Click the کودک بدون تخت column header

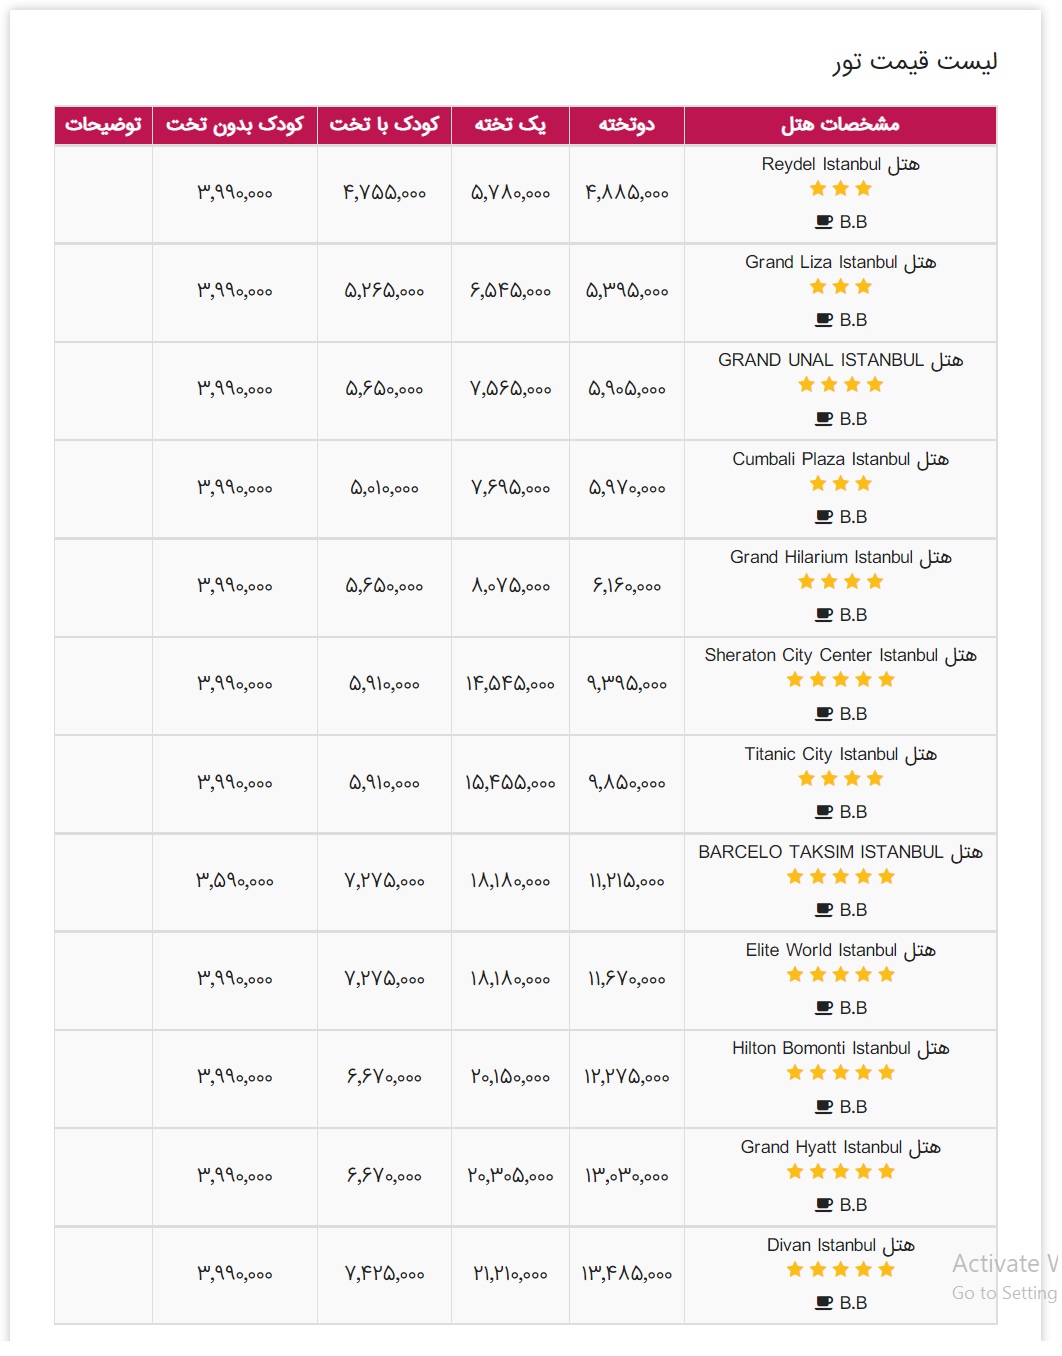click(x=235, y=125)
